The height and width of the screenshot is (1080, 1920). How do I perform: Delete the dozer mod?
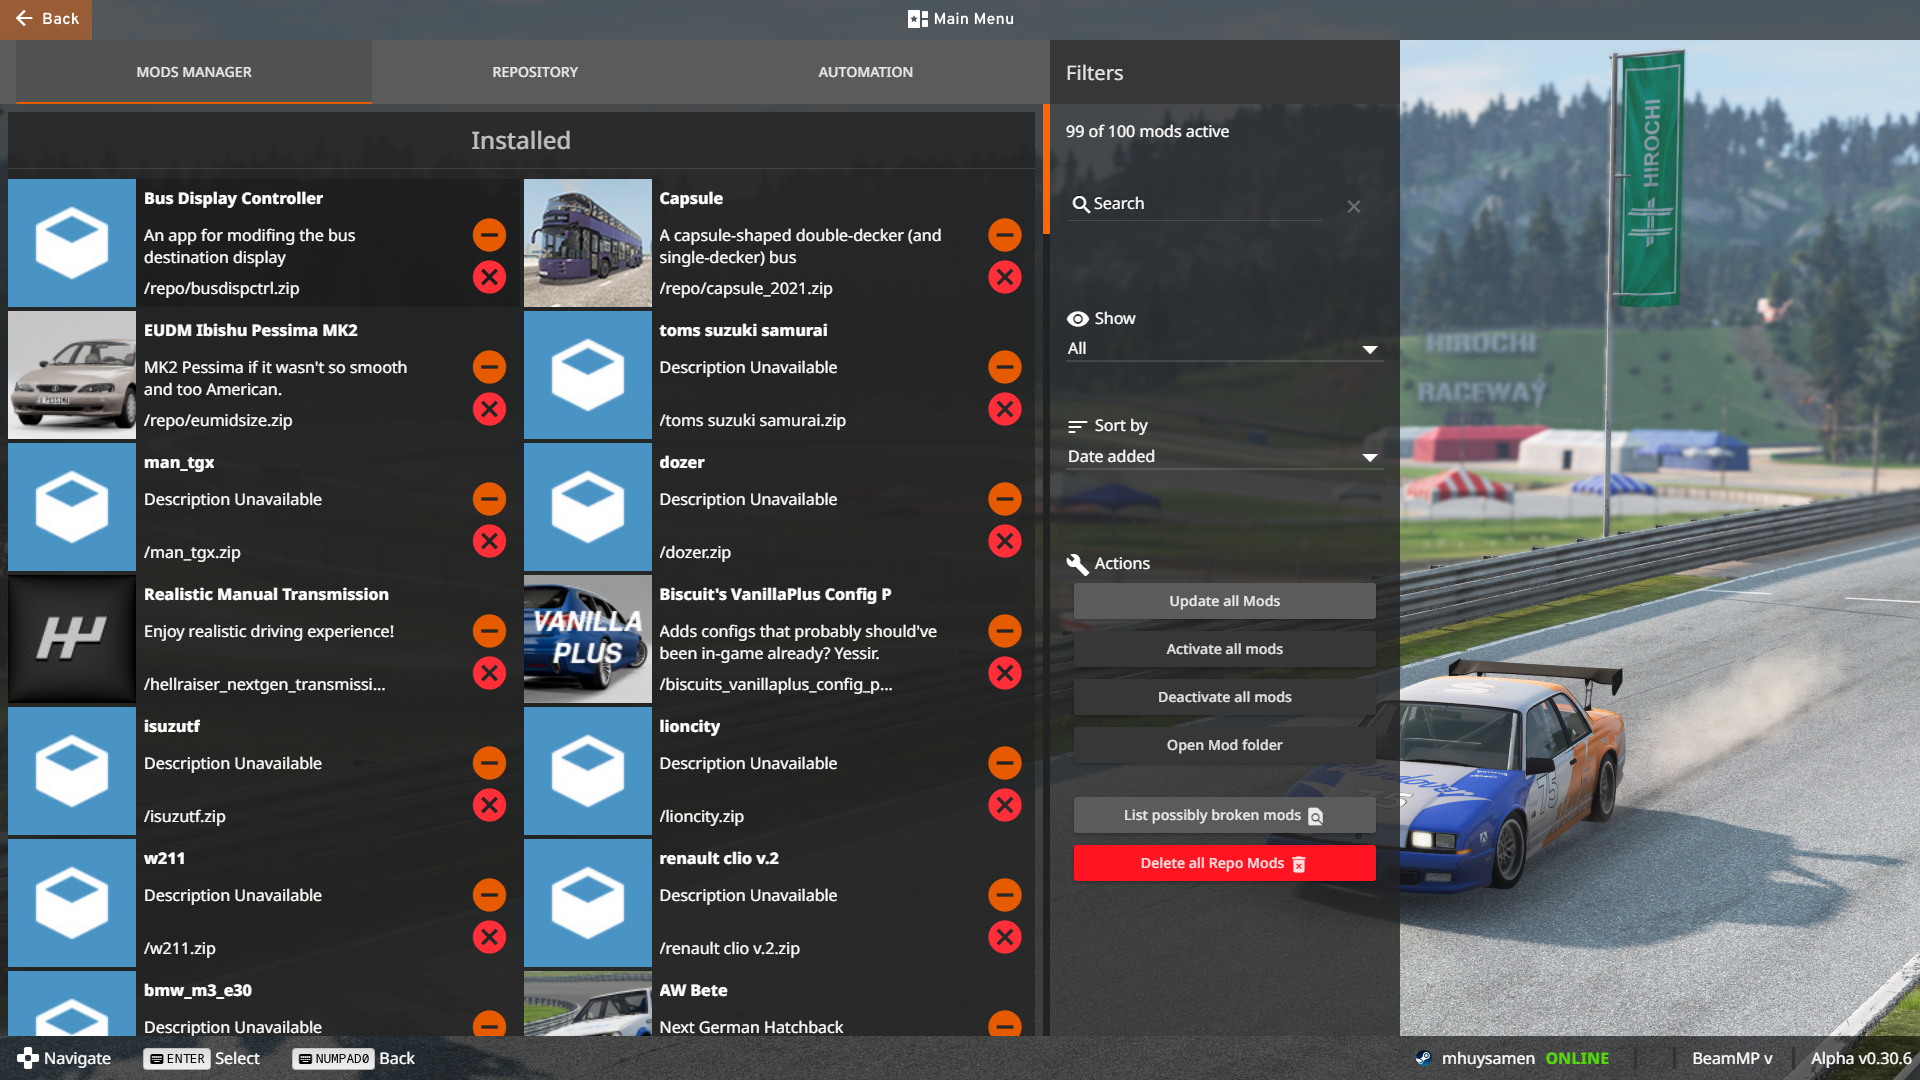[1005, 541]
